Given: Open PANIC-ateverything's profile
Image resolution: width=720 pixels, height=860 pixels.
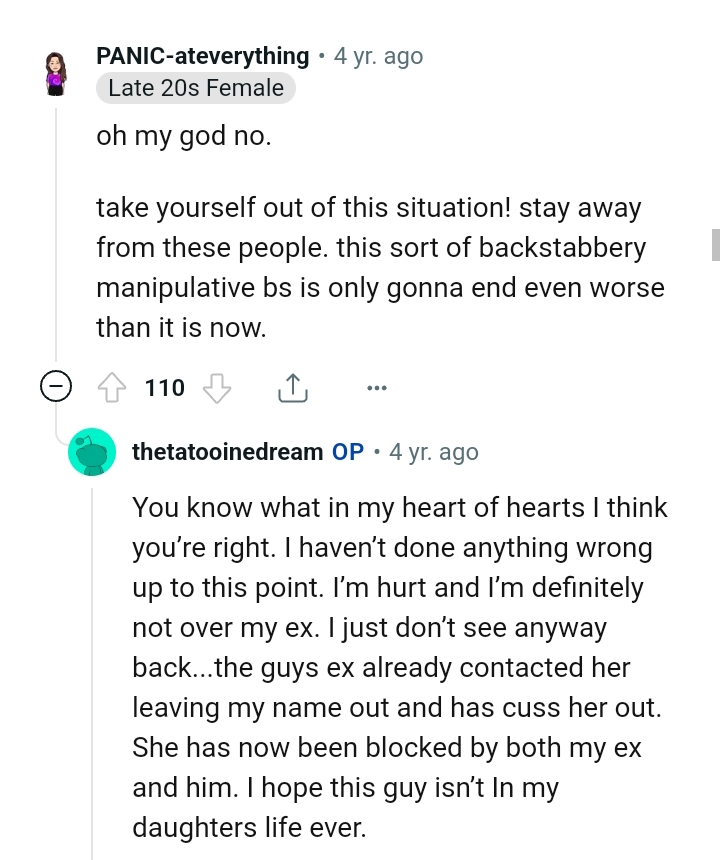Looking at the screenshot, I should coord(202,56).
